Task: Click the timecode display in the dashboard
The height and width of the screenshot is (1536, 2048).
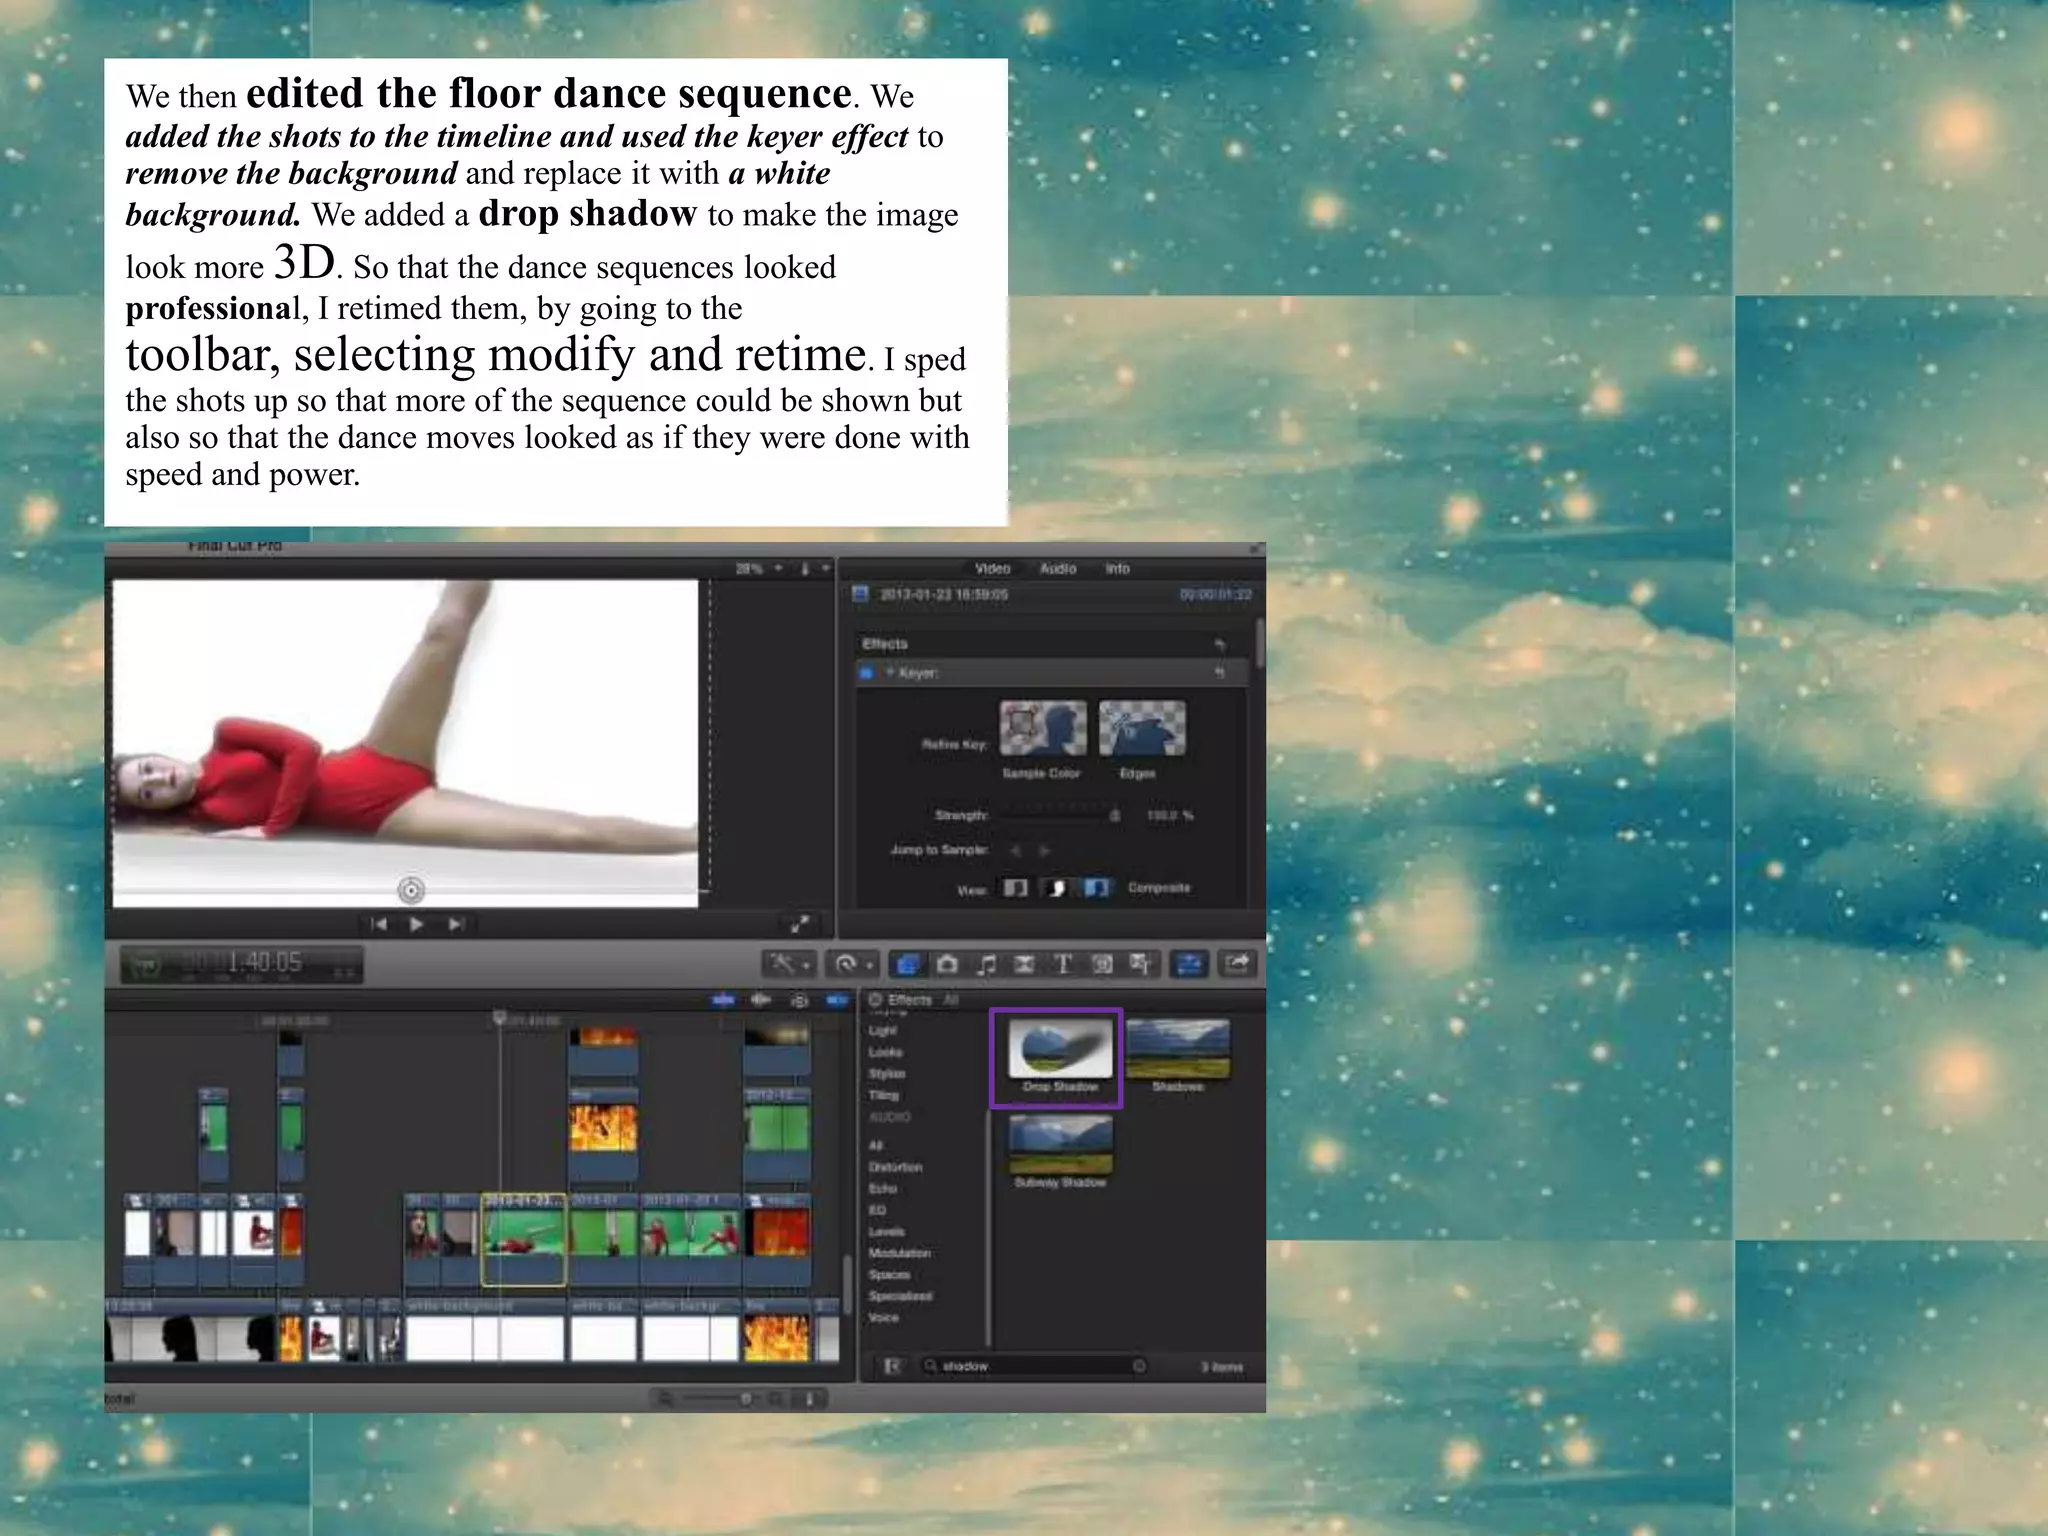Action: tap(241, 964)
